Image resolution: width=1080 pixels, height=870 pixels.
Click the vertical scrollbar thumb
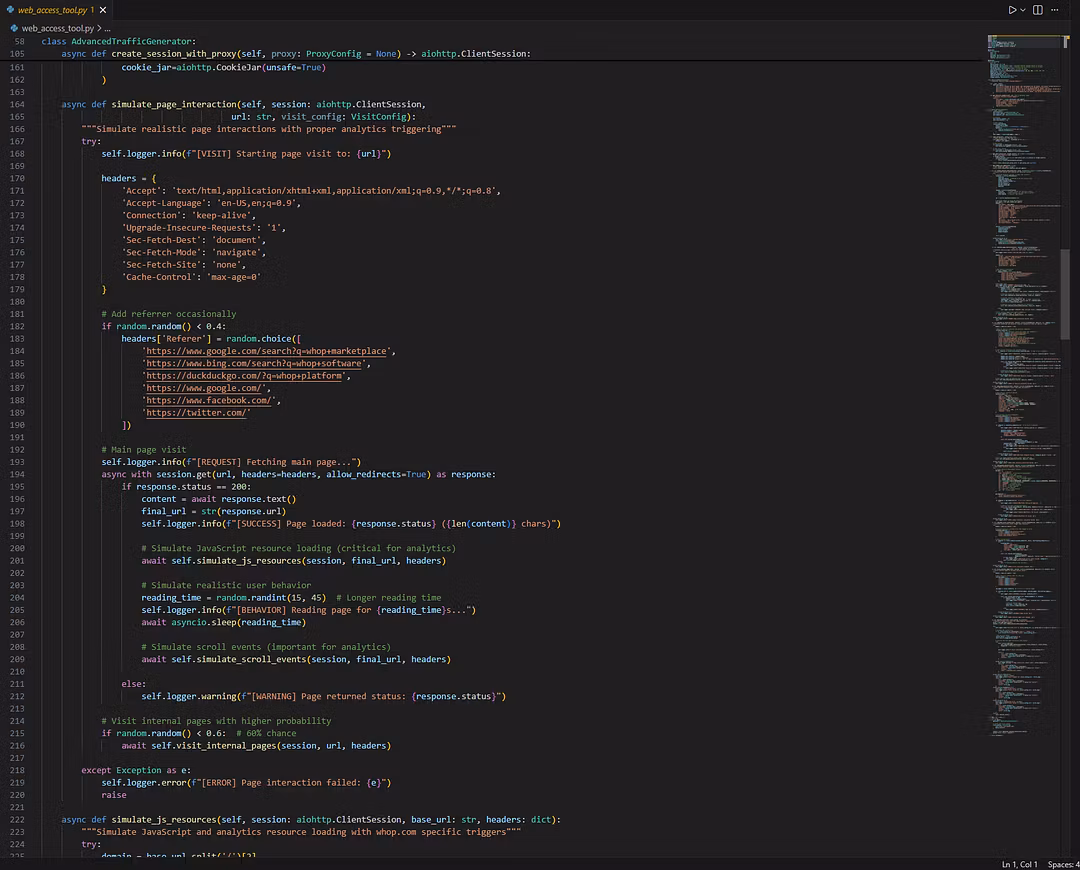coord(1065,295)
